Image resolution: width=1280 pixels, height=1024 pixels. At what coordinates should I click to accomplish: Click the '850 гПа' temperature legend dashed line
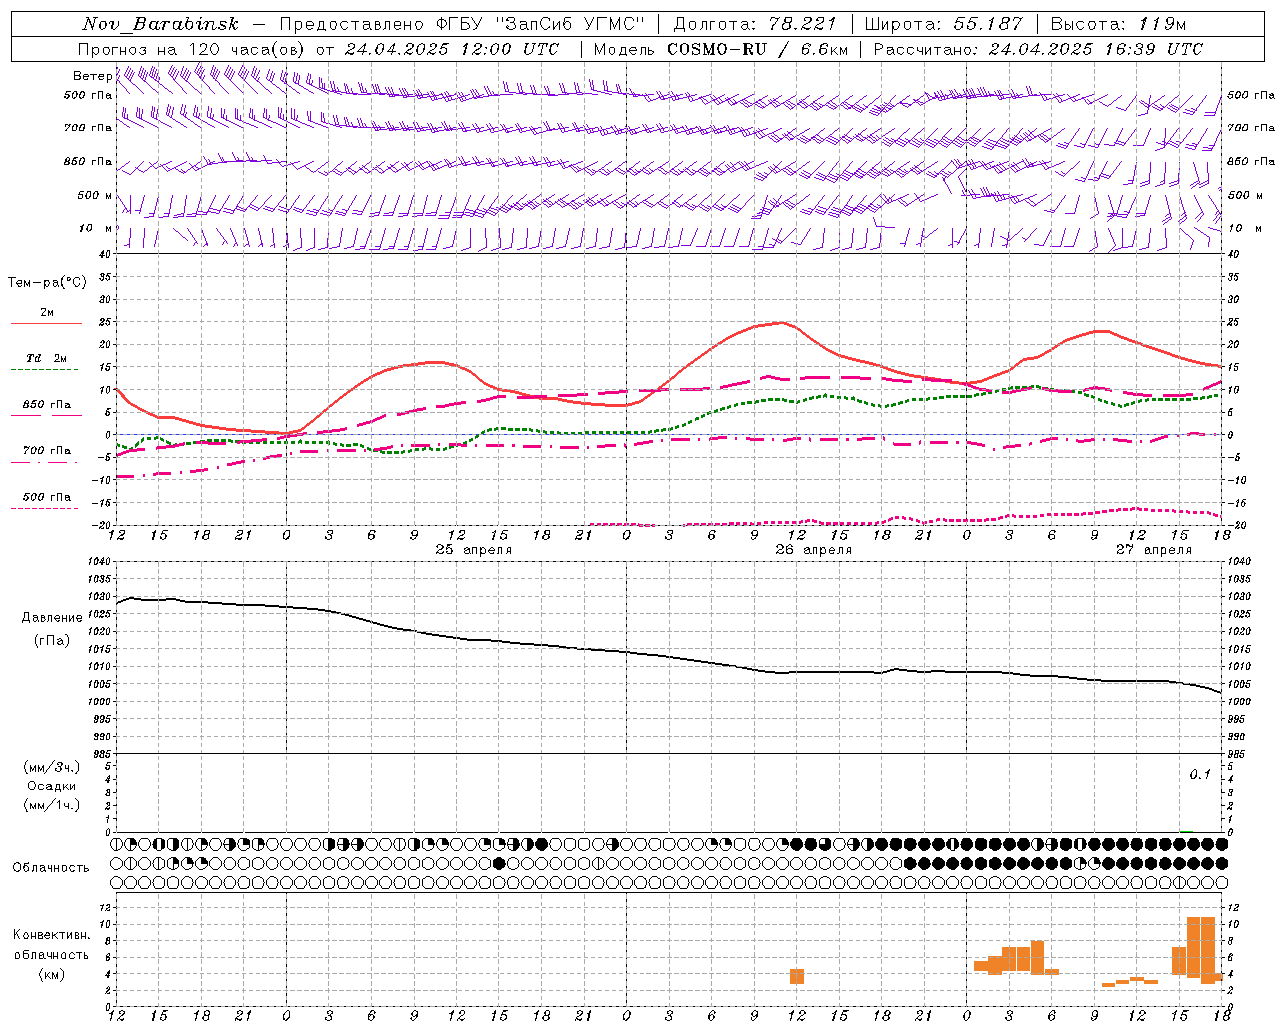pos(45,416)
